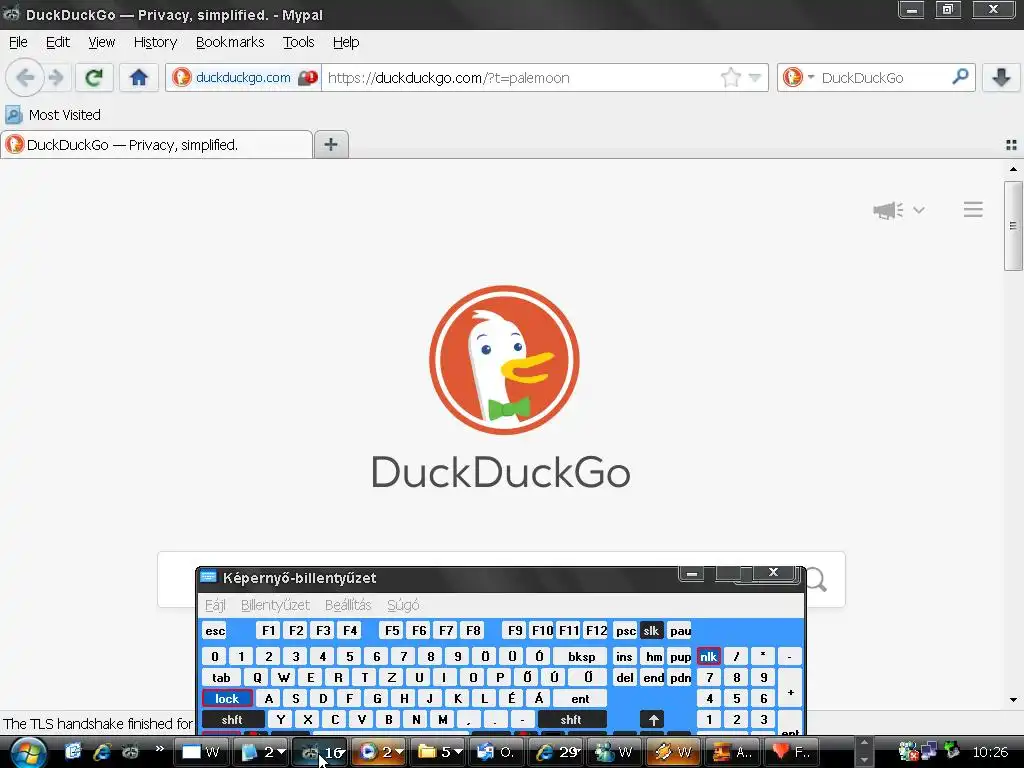The image size is (1024, 768).
Task: Open bookmark star dropdown arrow
Action: coord(755,78)
